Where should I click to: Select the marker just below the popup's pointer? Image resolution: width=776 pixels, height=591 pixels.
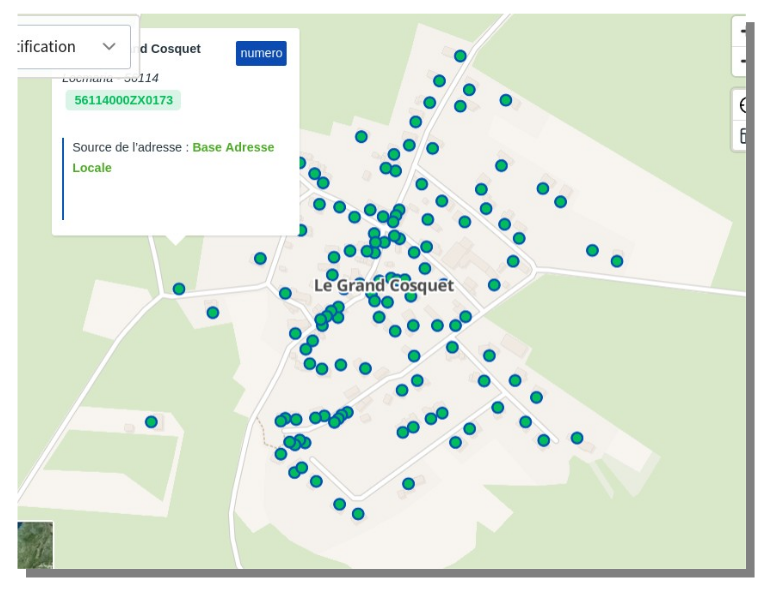coord(179,289)
